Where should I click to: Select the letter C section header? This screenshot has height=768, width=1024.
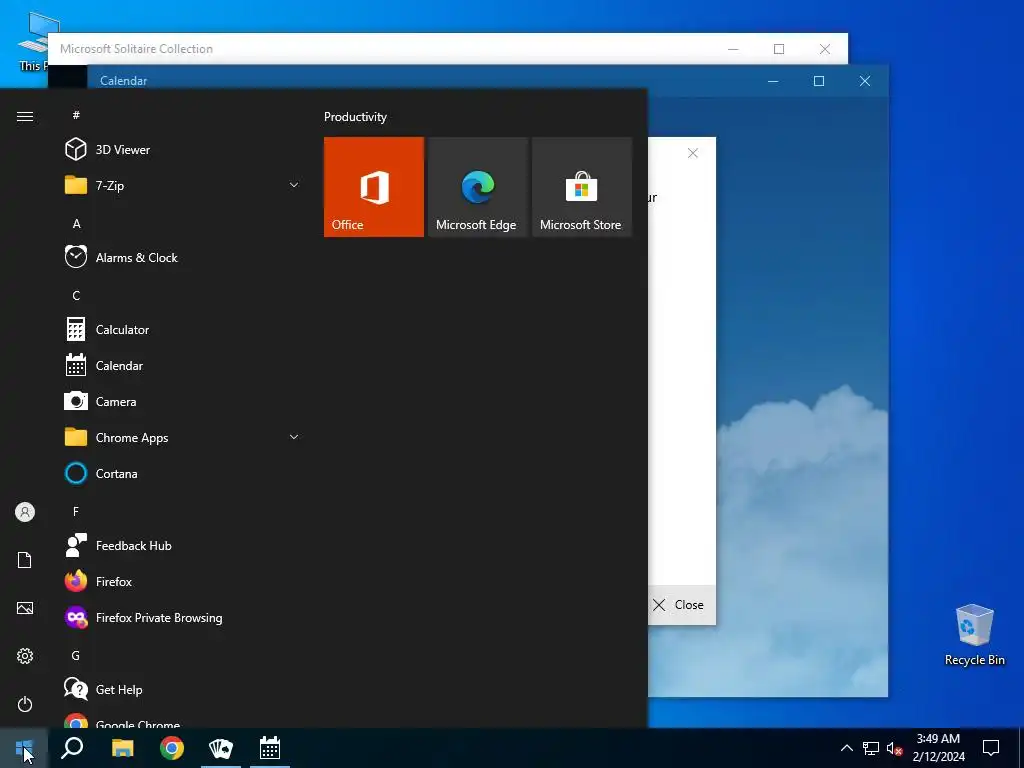coord(76,295)
